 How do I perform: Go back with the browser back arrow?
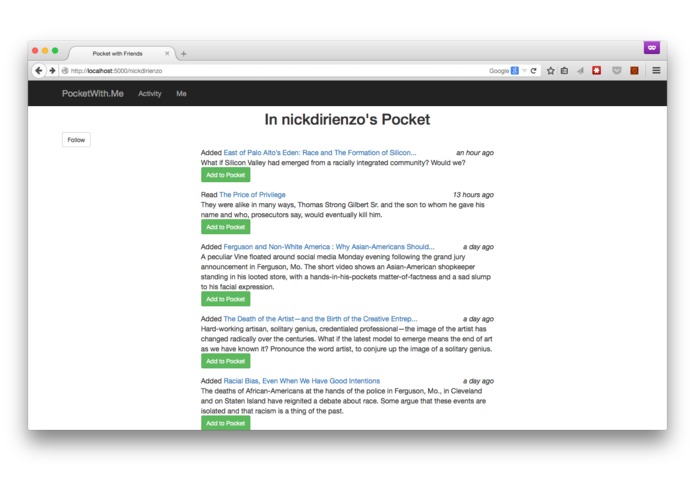click(x=39, y=70)
